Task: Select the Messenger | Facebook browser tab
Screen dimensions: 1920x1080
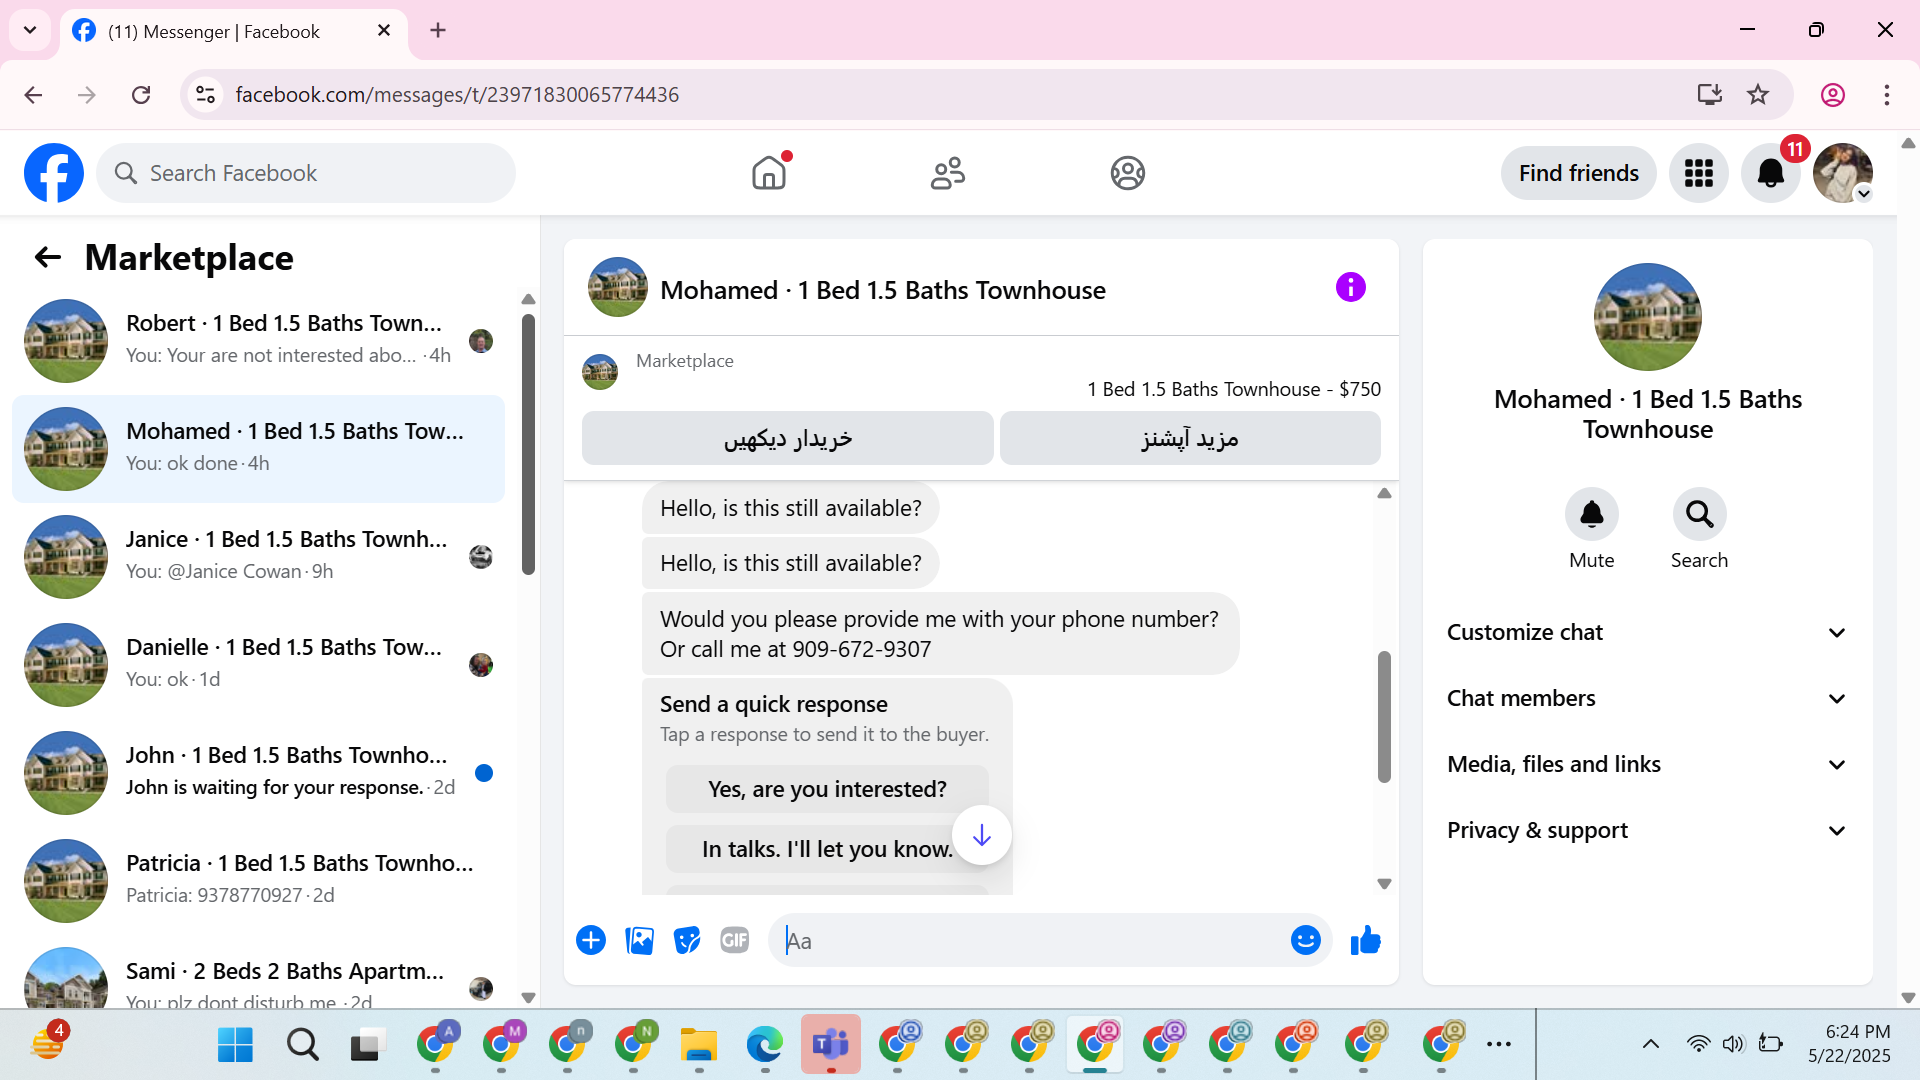Action: (234, 31)
